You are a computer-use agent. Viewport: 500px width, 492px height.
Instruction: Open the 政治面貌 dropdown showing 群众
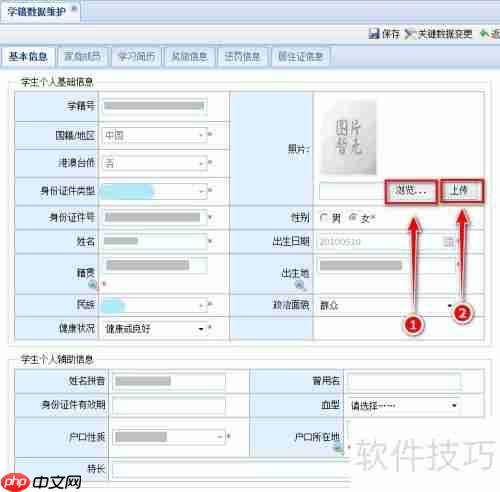tap(387, 305)
